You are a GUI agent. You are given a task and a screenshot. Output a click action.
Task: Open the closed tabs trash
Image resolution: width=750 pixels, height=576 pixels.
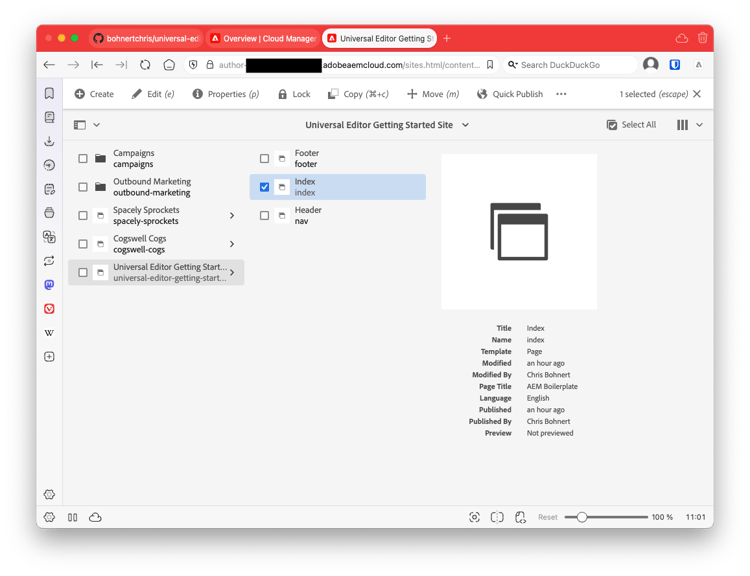(702, 38)
